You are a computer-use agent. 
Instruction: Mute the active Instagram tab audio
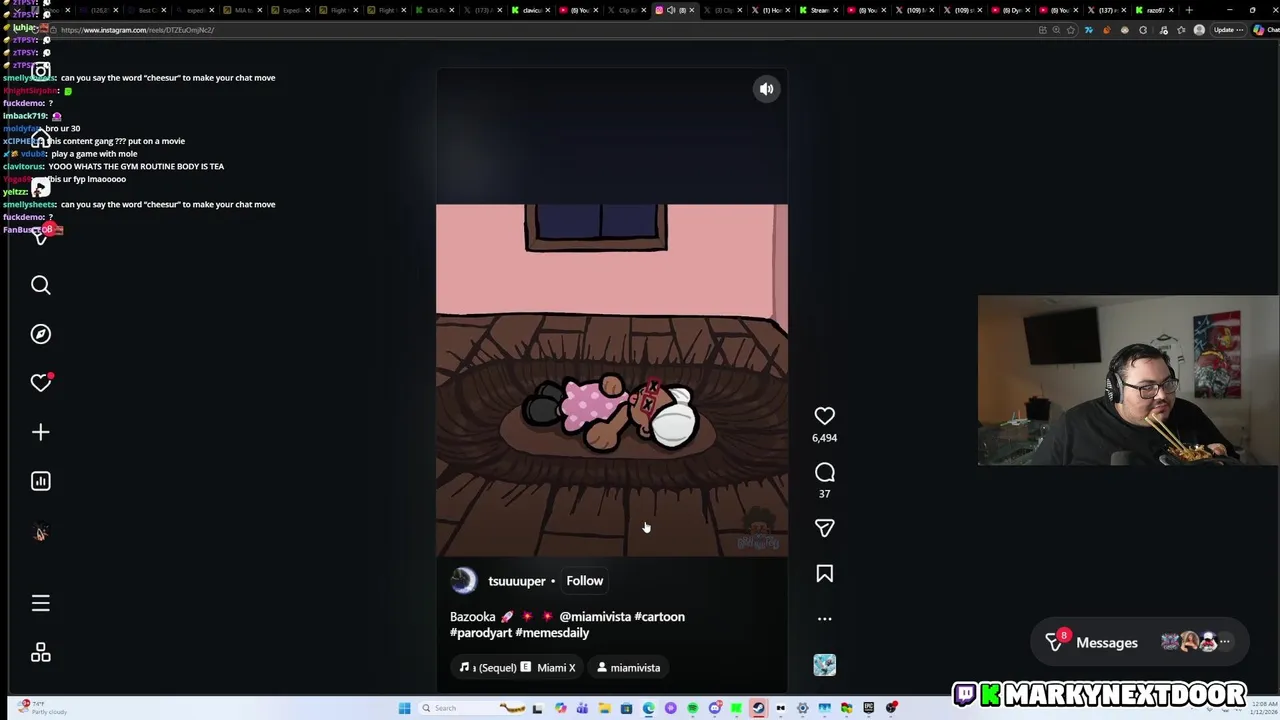pos(671,10)
